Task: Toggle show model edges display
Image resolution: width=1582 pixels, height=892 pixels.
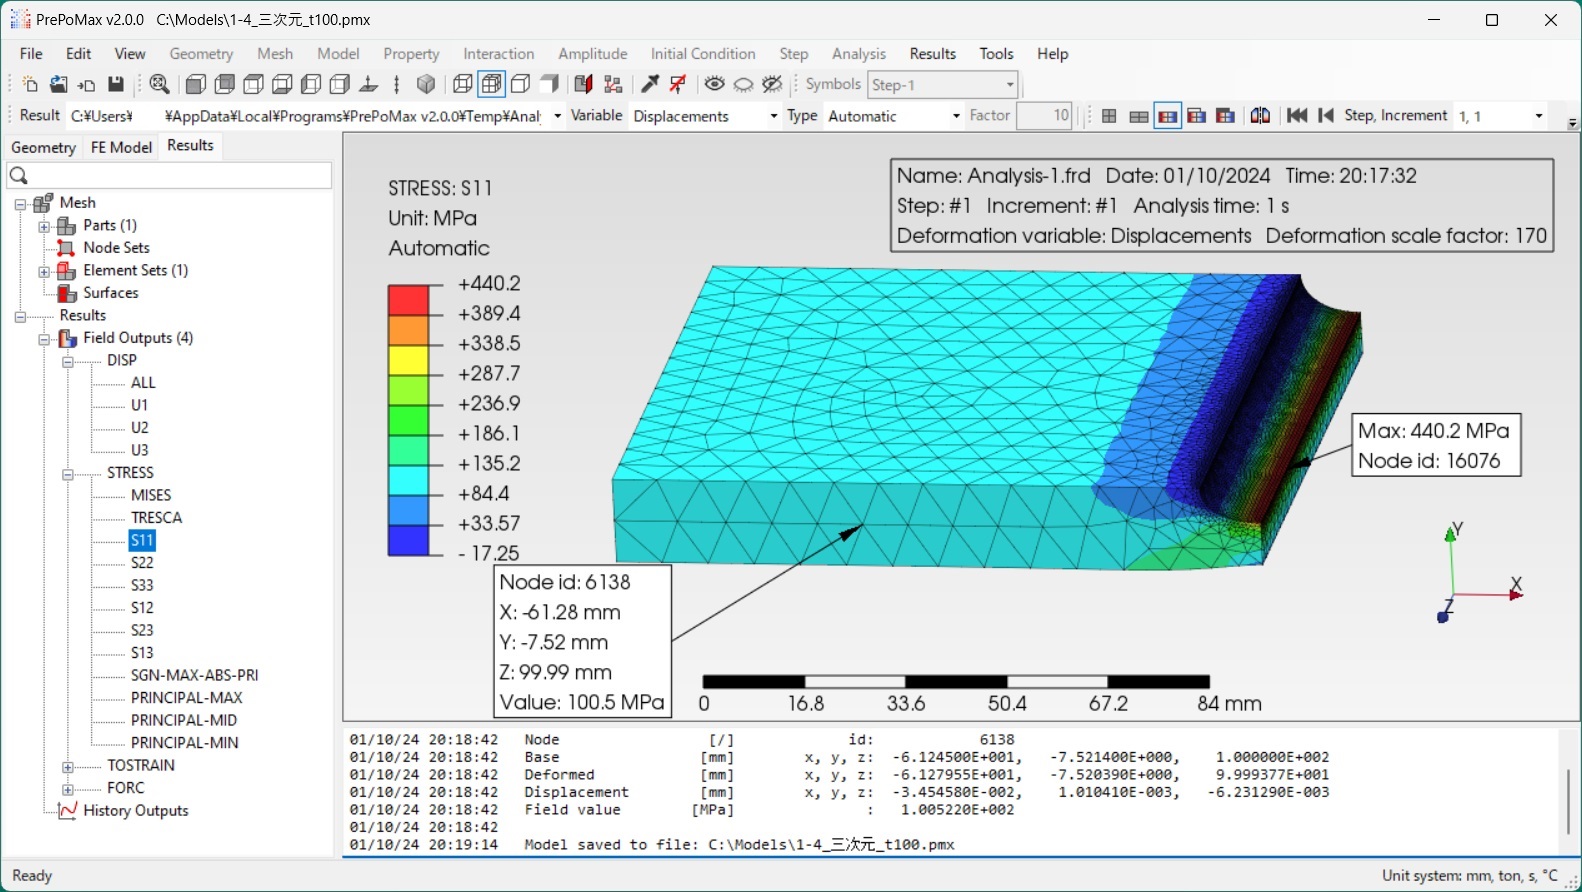Action: 521,85
